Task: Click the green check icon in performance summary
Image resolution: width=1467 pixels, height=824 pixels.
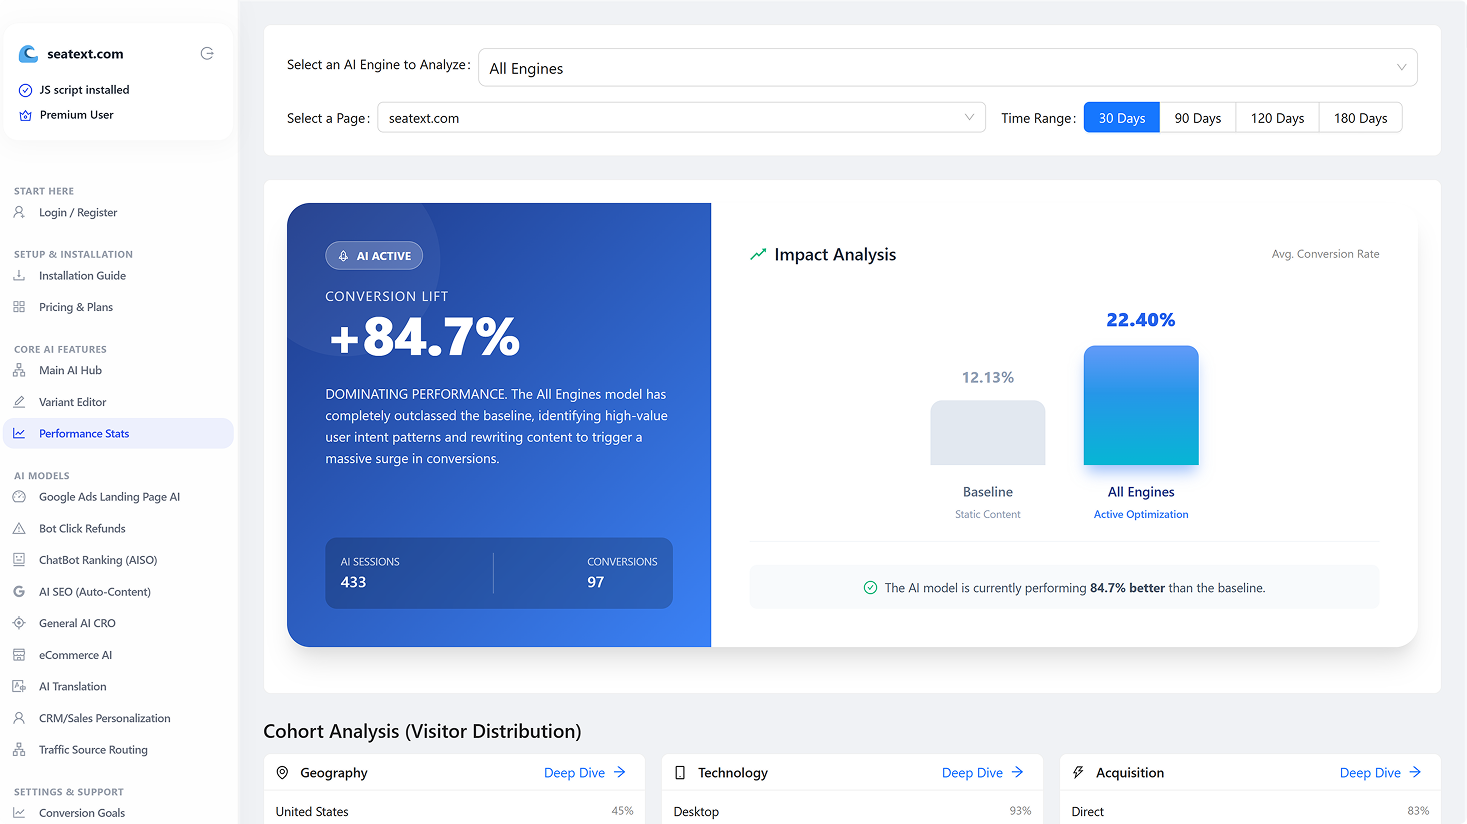Action: pyautogui.click(x=870, y=588)
